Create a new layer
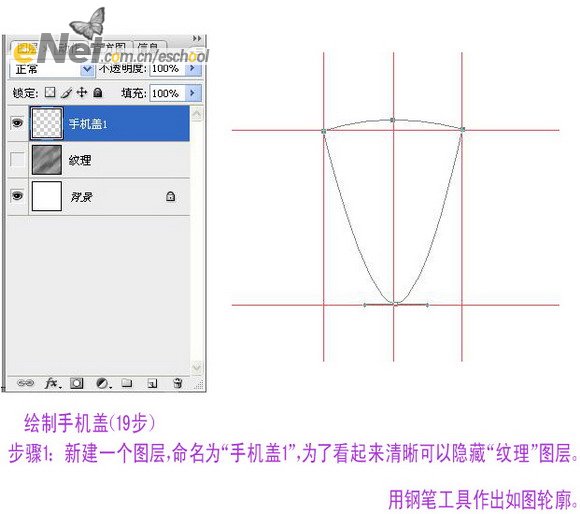This screenshot has height=514, width=580. tap(152, 383)
